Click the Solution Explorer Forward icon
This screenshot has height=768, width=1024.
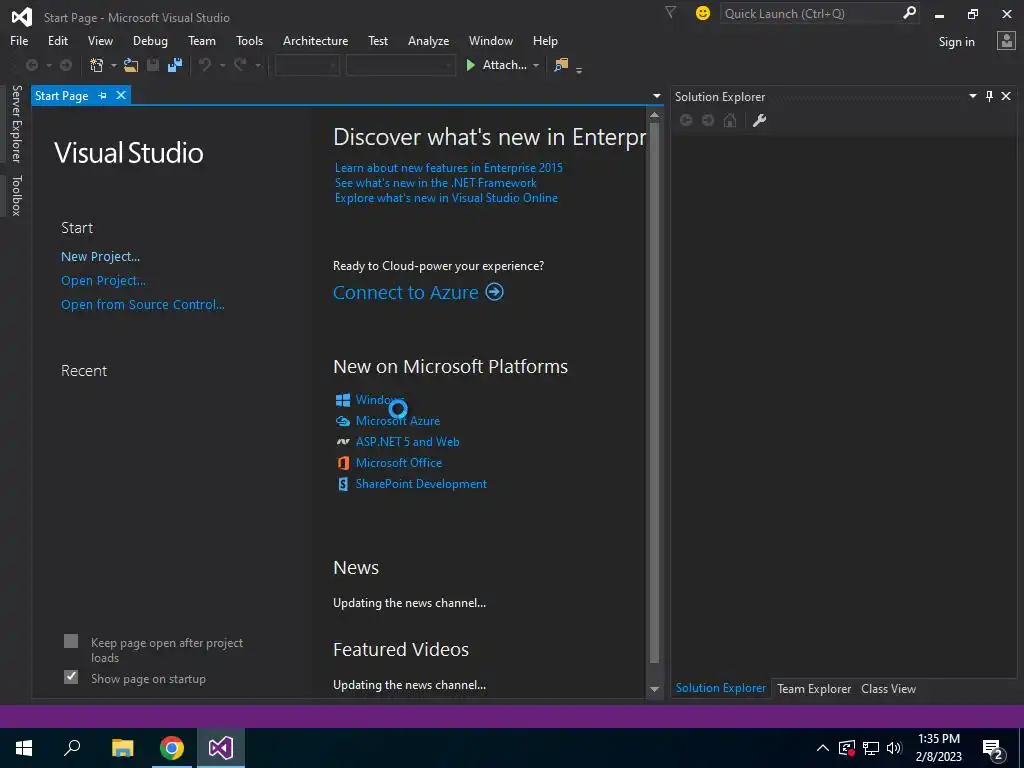click(708, 120)
